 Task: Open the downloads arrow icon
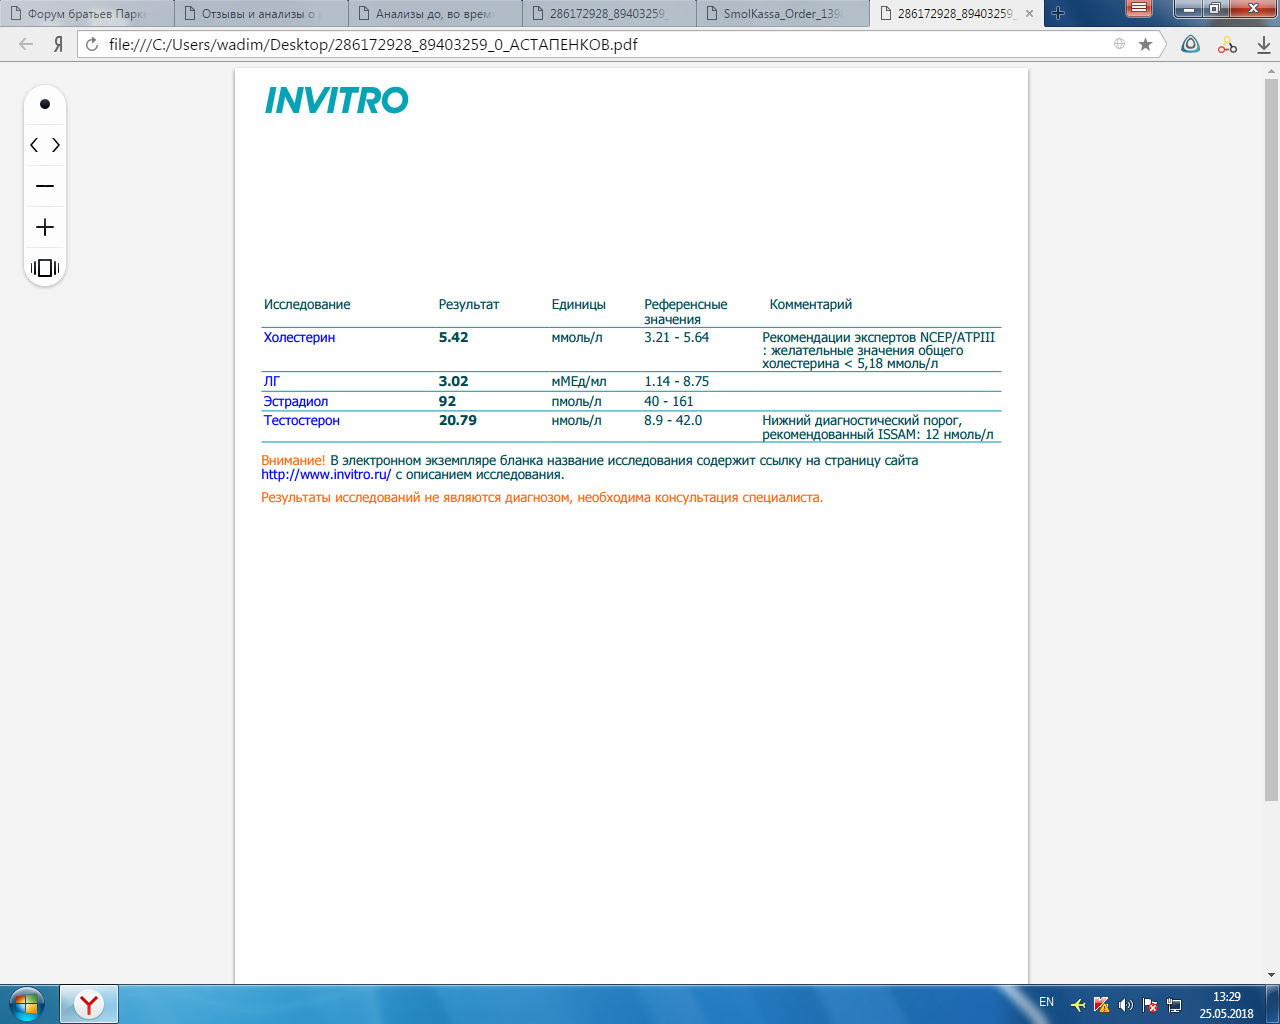[1264, 44]
